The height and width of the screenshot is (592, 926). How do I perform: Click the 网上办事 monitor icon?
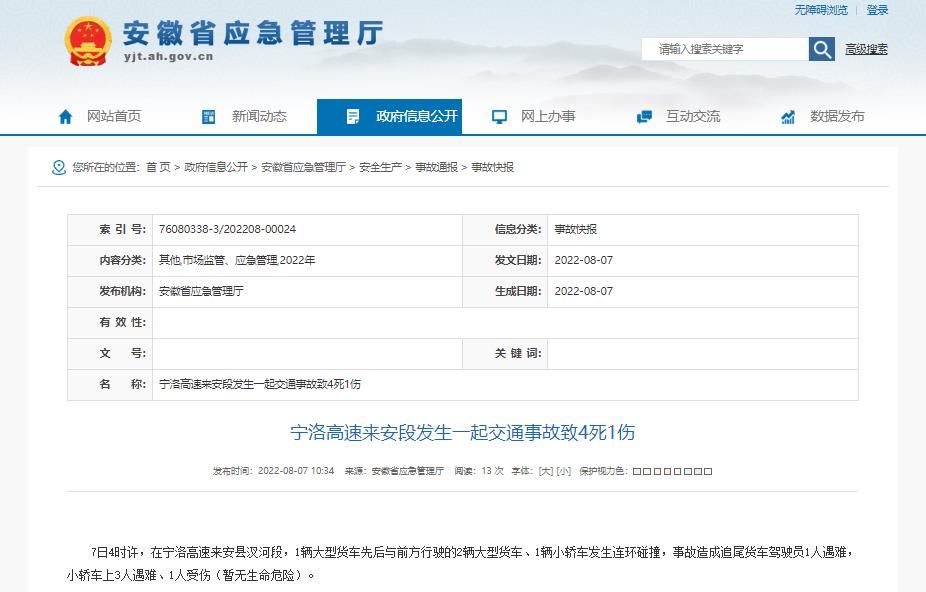click(x=499, y=117)
